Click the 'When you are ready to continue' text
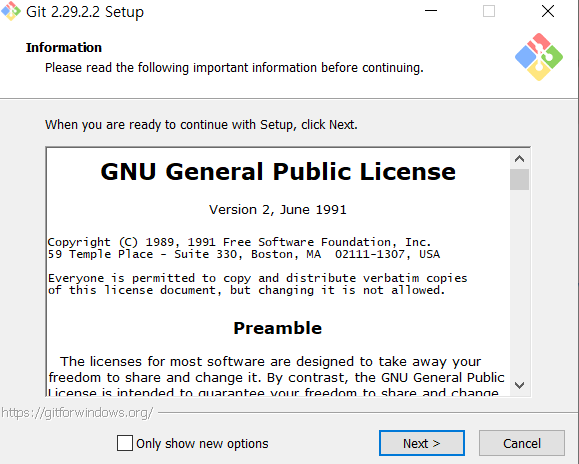The image size is (579, 464). [201, 125]
